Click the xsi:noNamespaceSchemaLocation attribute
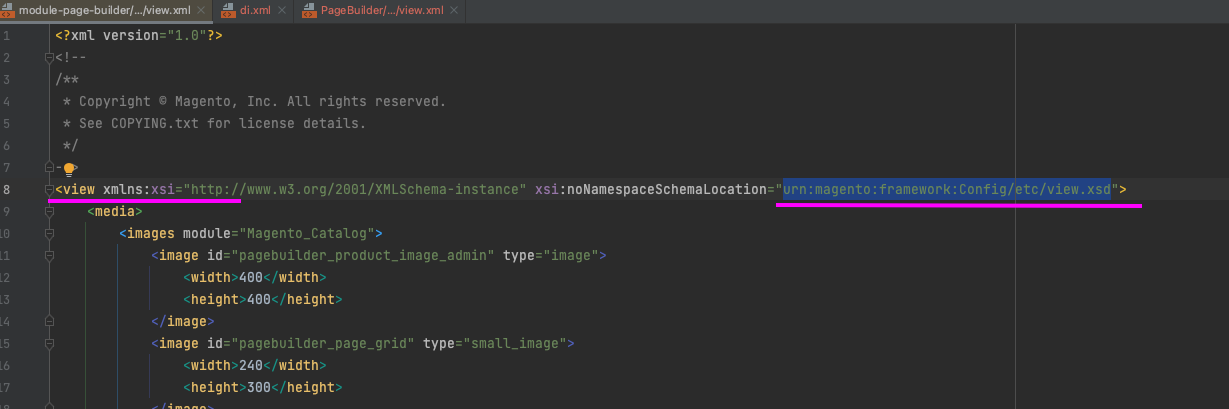The height and width of the screenshot is (409, 1229). pyautogui.click(x=655, y=189)
